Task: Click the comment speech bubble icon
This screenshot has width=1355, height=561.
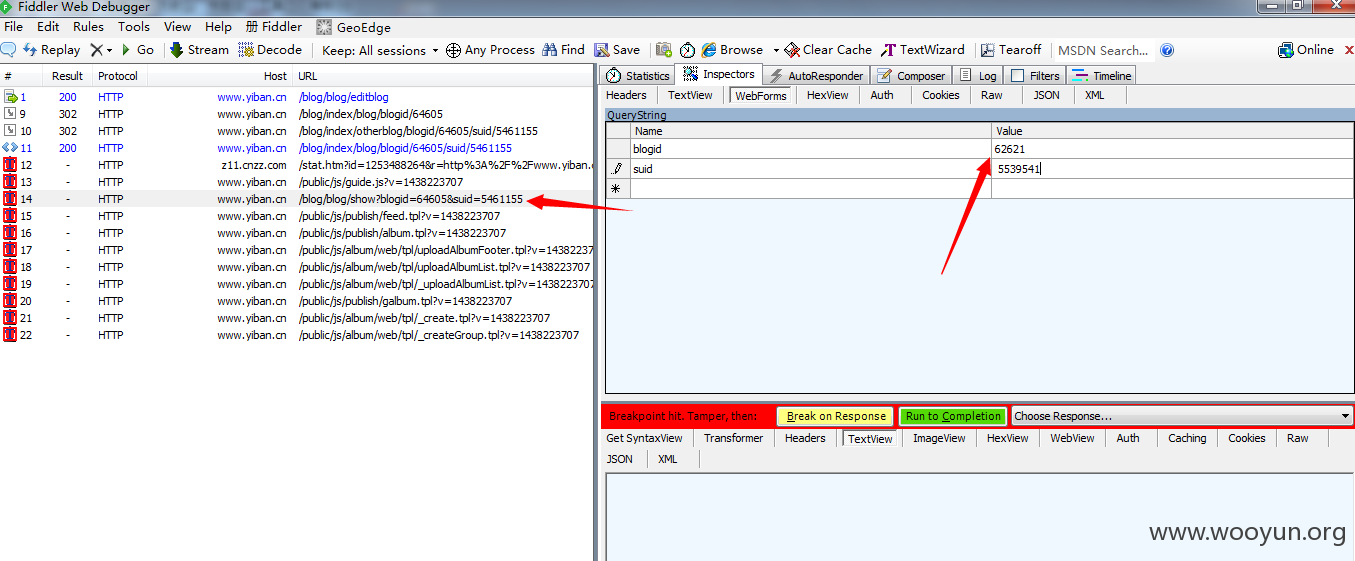Action: (x=8, y=50)
